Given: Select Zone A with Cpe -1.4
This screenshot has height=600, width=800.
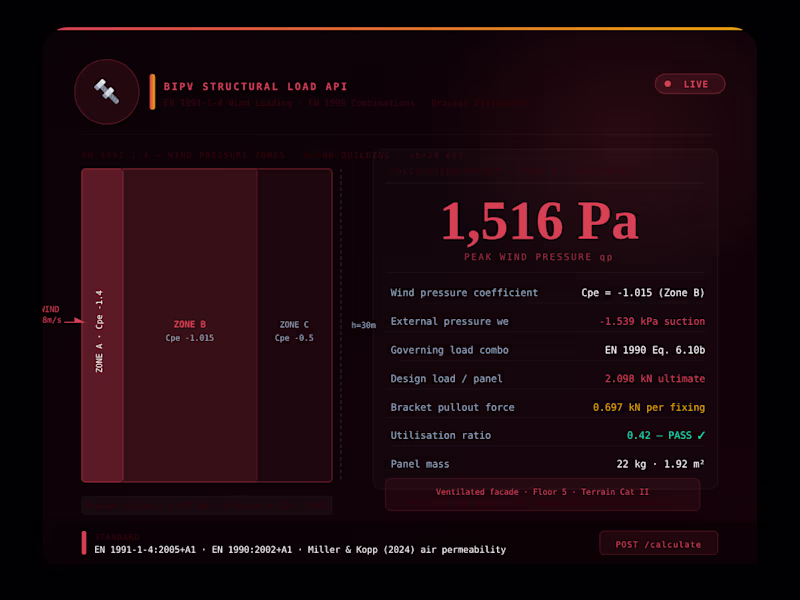Looking at the screenshot, I should click(x=102, y=326).
